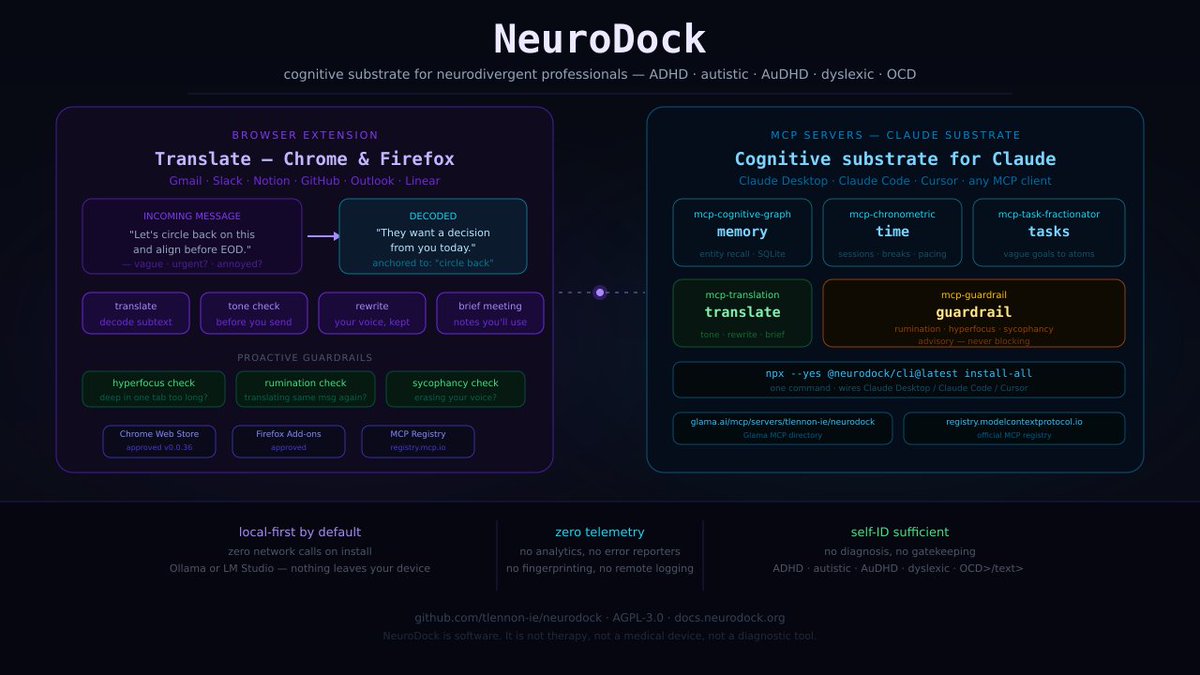Open the DECODED message card

pyautogui.click(x=433, y=236)
